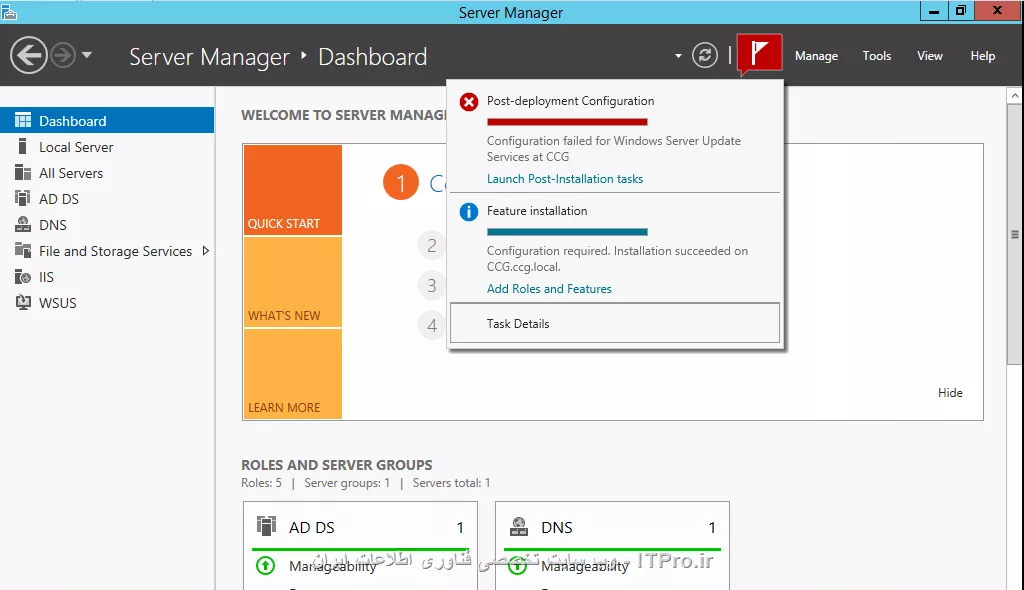The height and width of the screenshot is (590, 1024).
Task: Click the 'Servers total: 1' summary text
Action: pyautogui.click(x=451, y=483)
